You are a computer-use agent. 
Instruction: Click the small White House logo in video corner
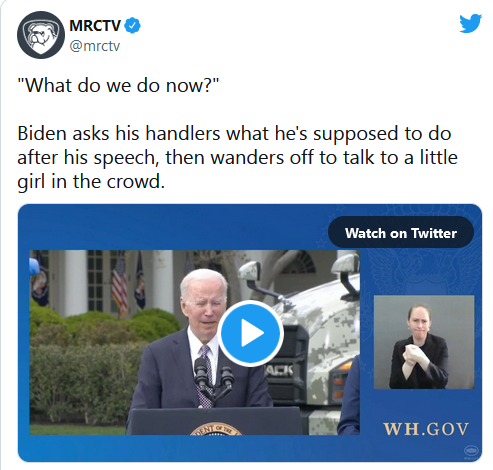coord(471,451)
